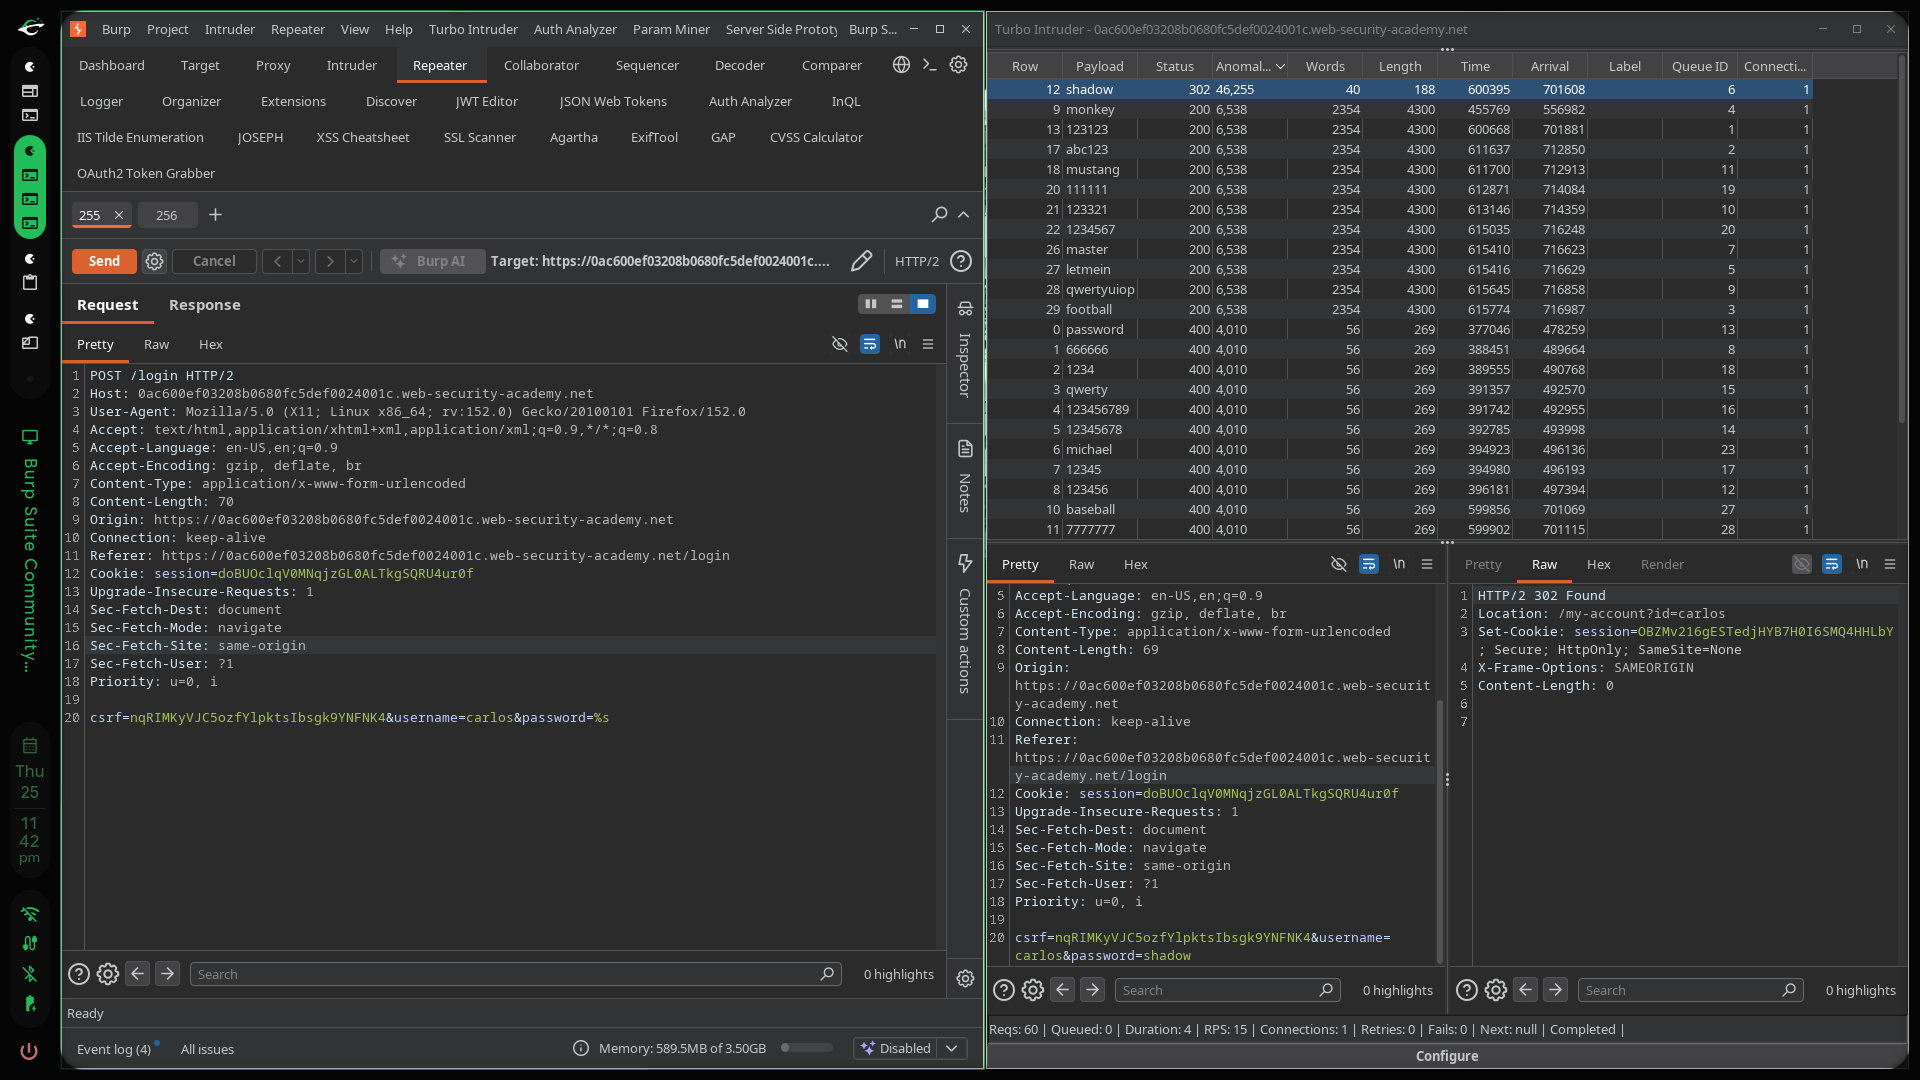1920x1080 pixels.
Task: Select side-by-side request/response layout
Action: [x=871, y=304]
